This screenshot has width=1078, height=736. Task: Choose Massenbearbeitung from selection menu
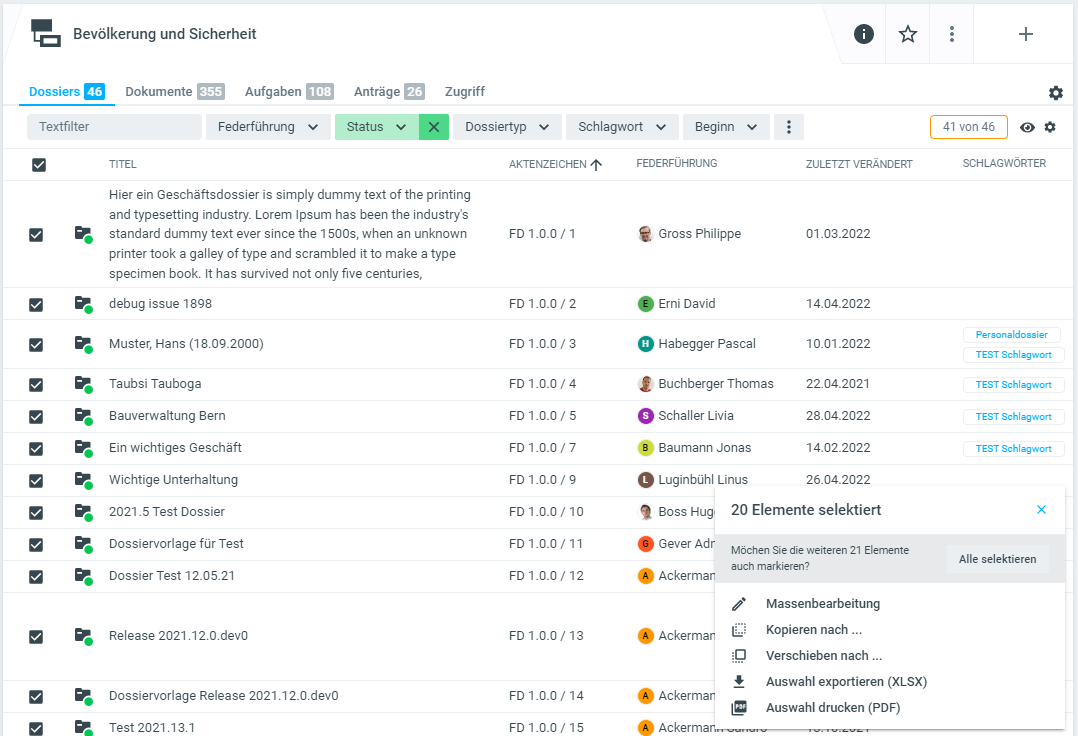click(822, 604)
